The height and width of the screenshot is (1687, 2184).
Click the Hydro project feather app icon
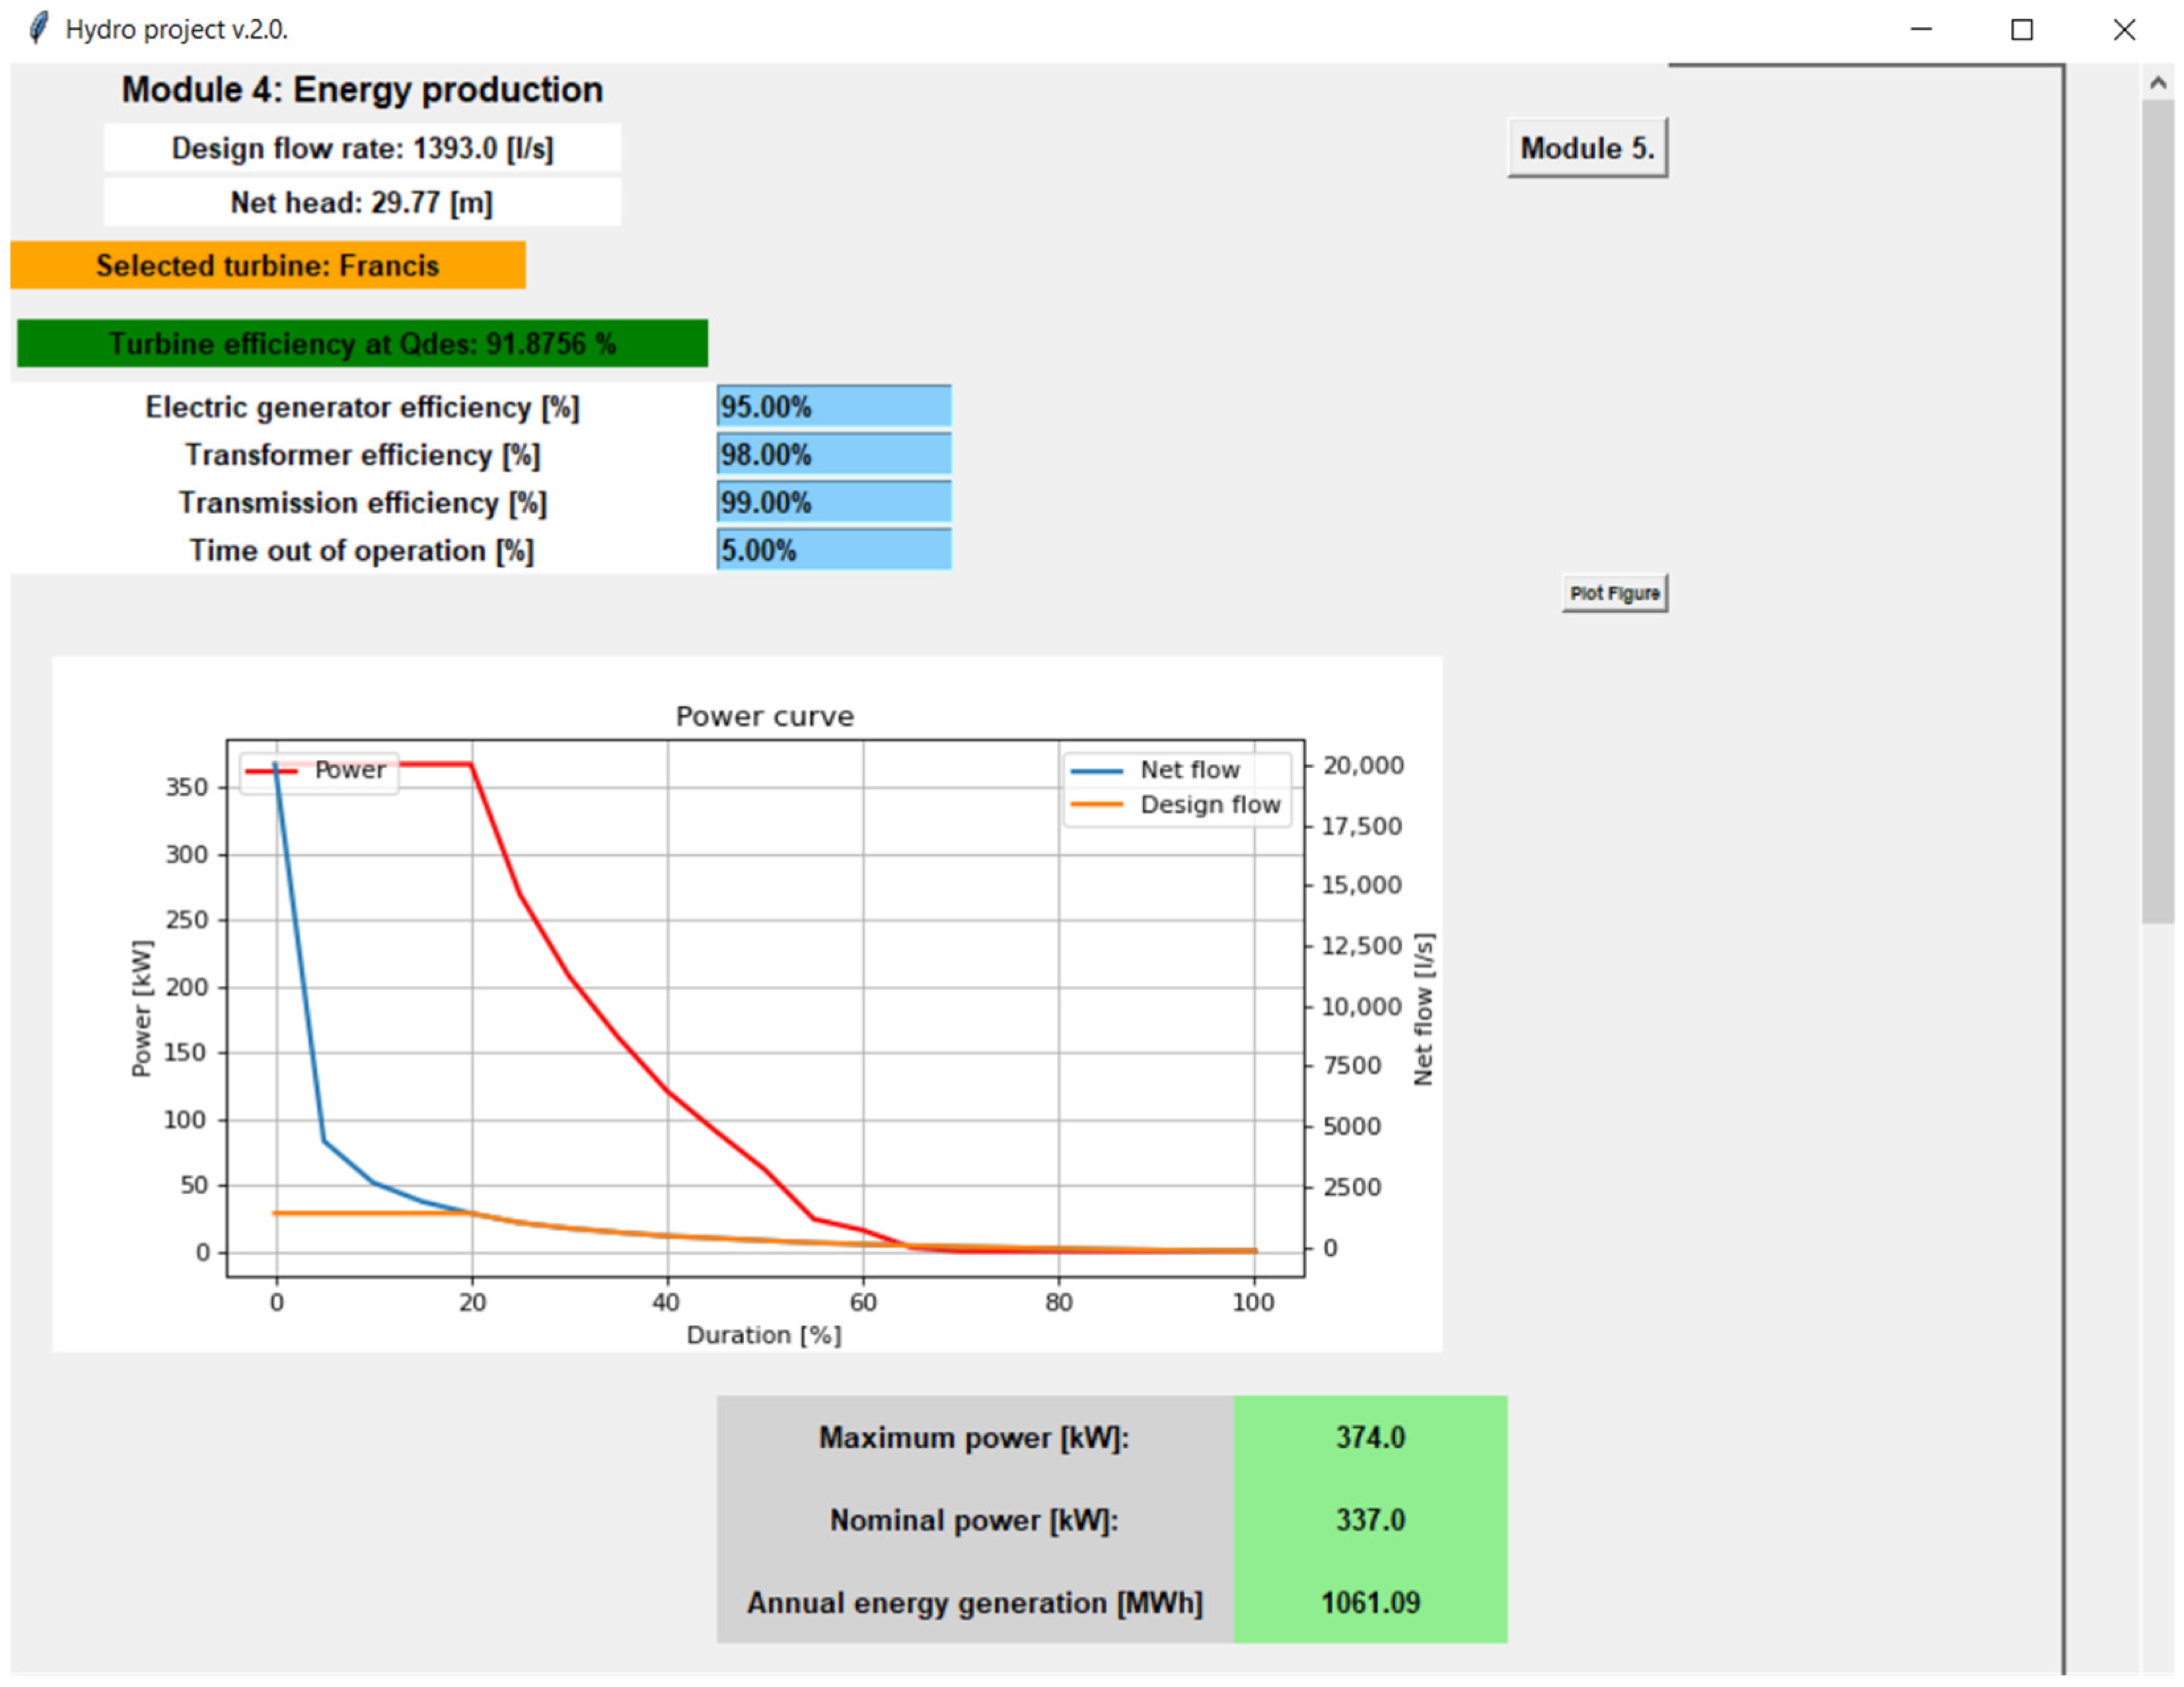point(38,28)
